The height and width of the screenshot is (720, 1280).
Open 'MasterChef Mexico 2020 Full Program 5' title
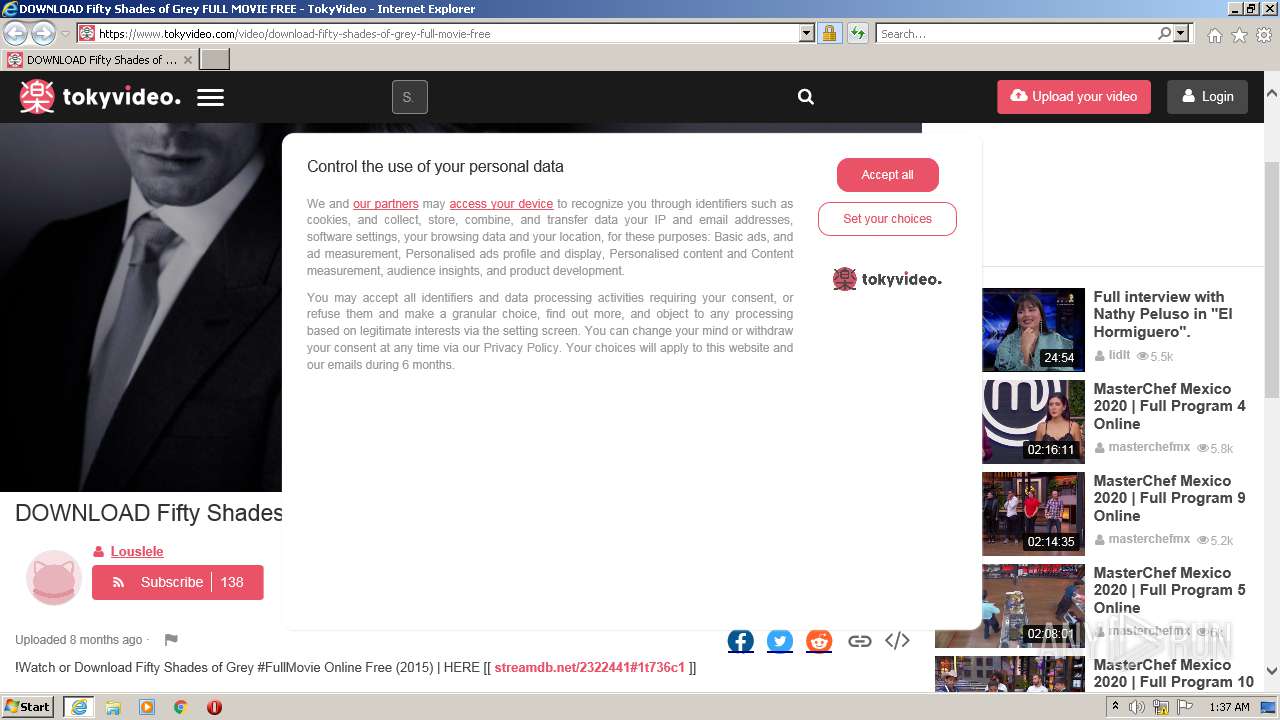tap(1169, 590)
